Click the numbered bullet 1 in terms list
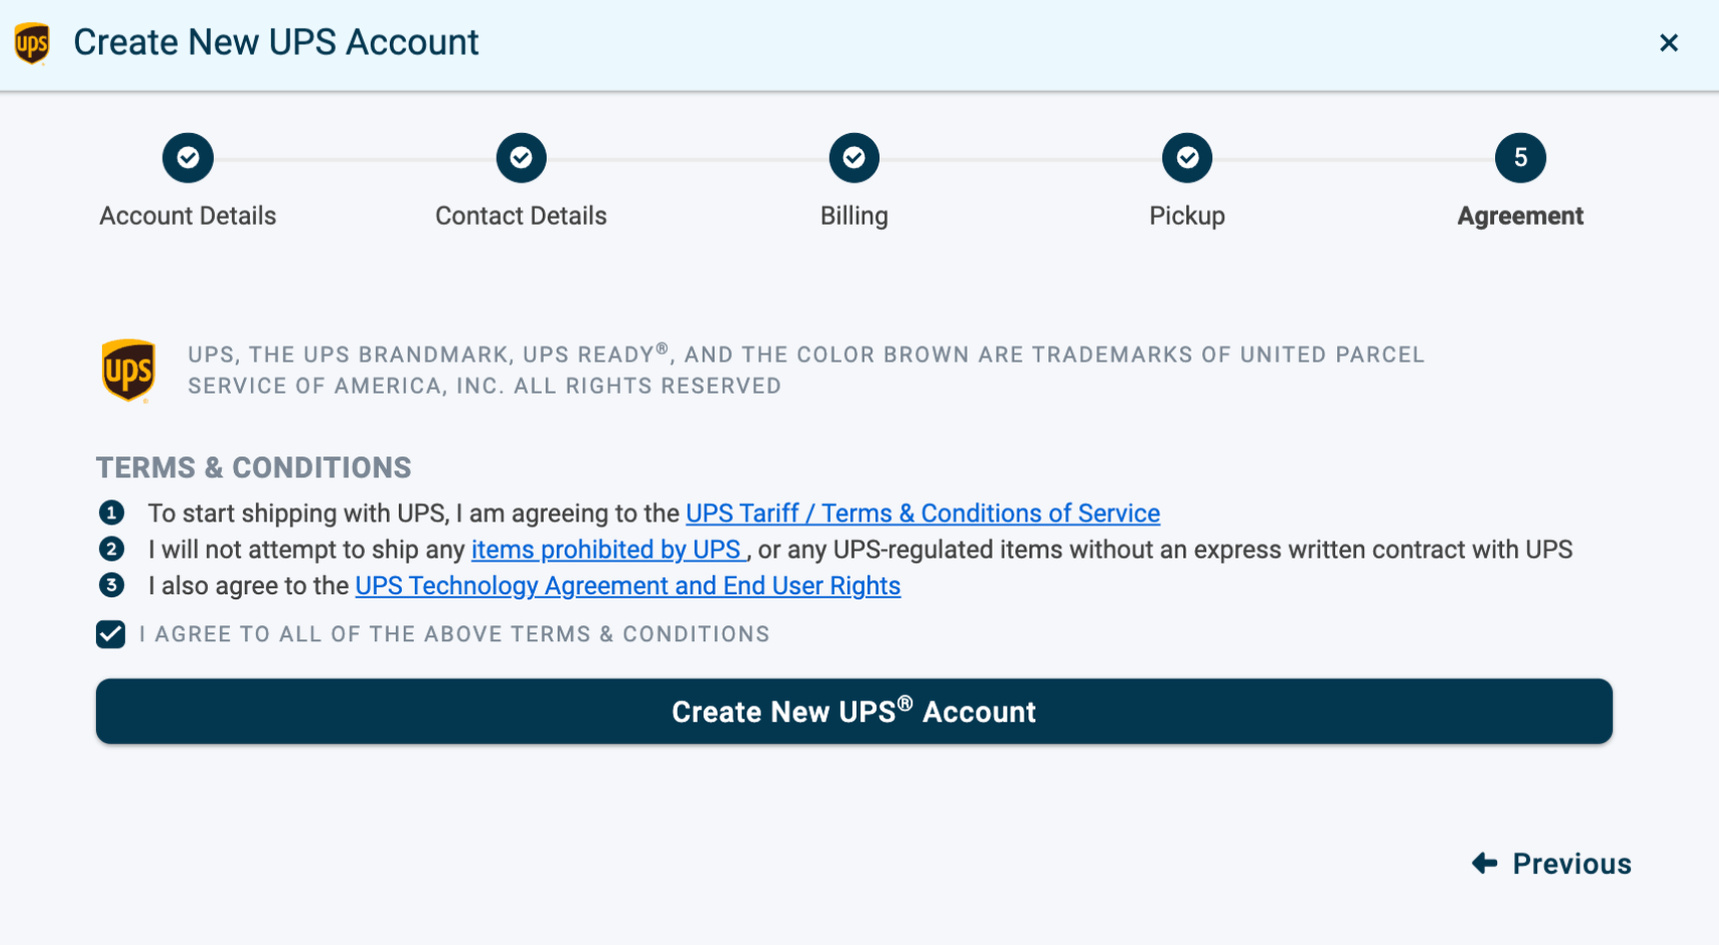 point(111,512)
